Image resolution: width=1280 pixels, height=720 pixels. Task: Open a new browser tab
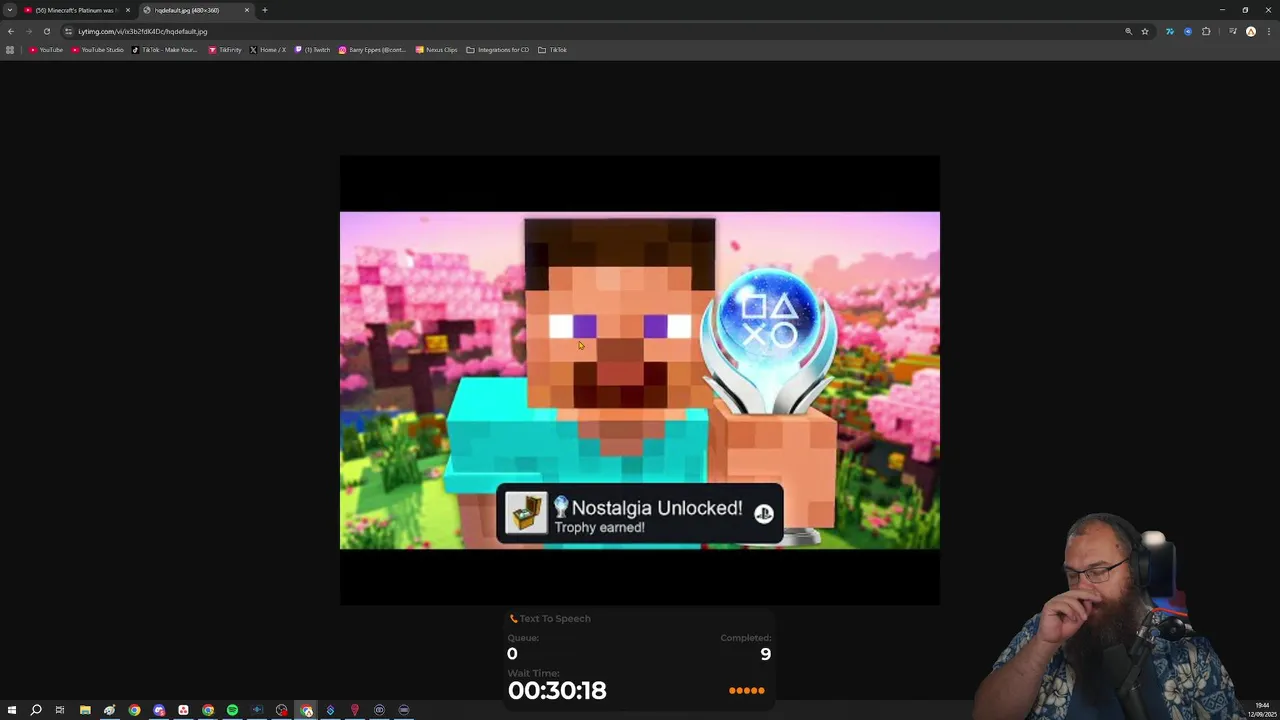(x=264, y=10)
